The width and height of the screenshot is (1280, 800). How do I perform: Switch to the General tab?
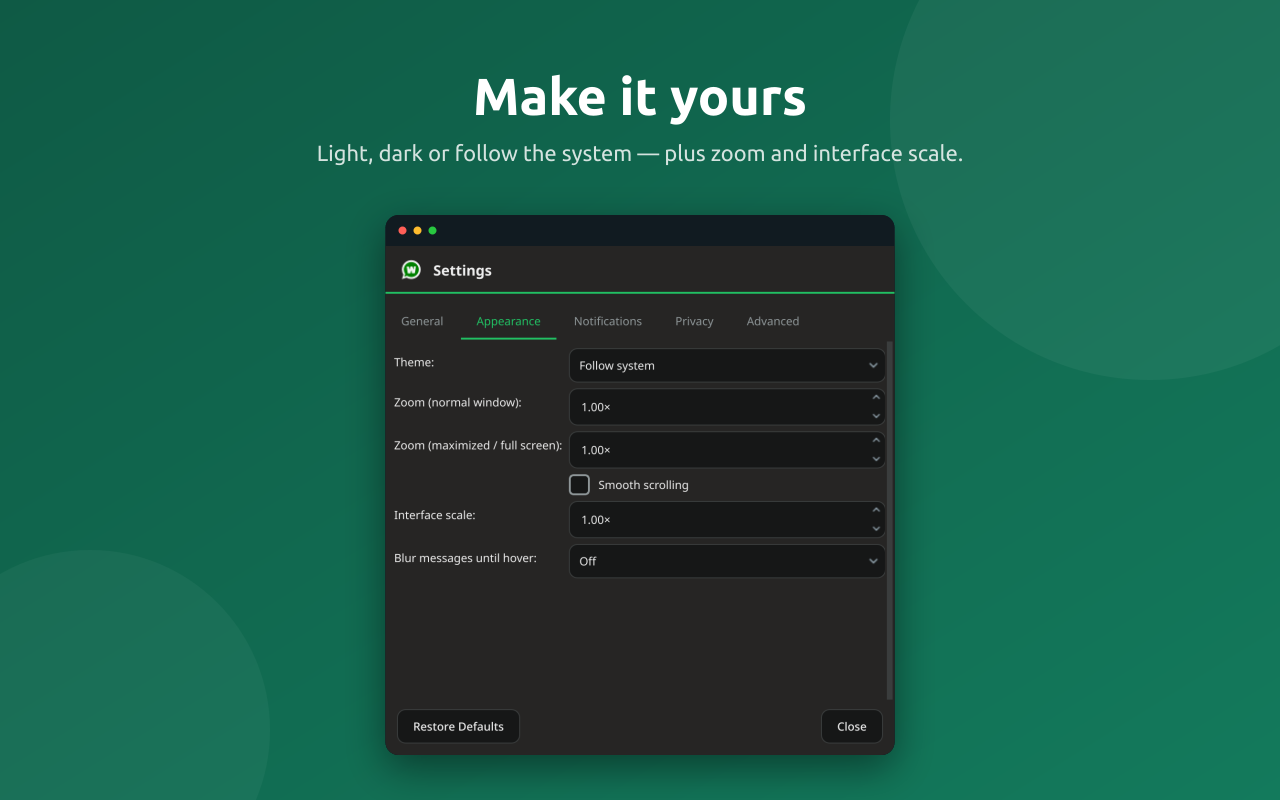tap(422, 321)
